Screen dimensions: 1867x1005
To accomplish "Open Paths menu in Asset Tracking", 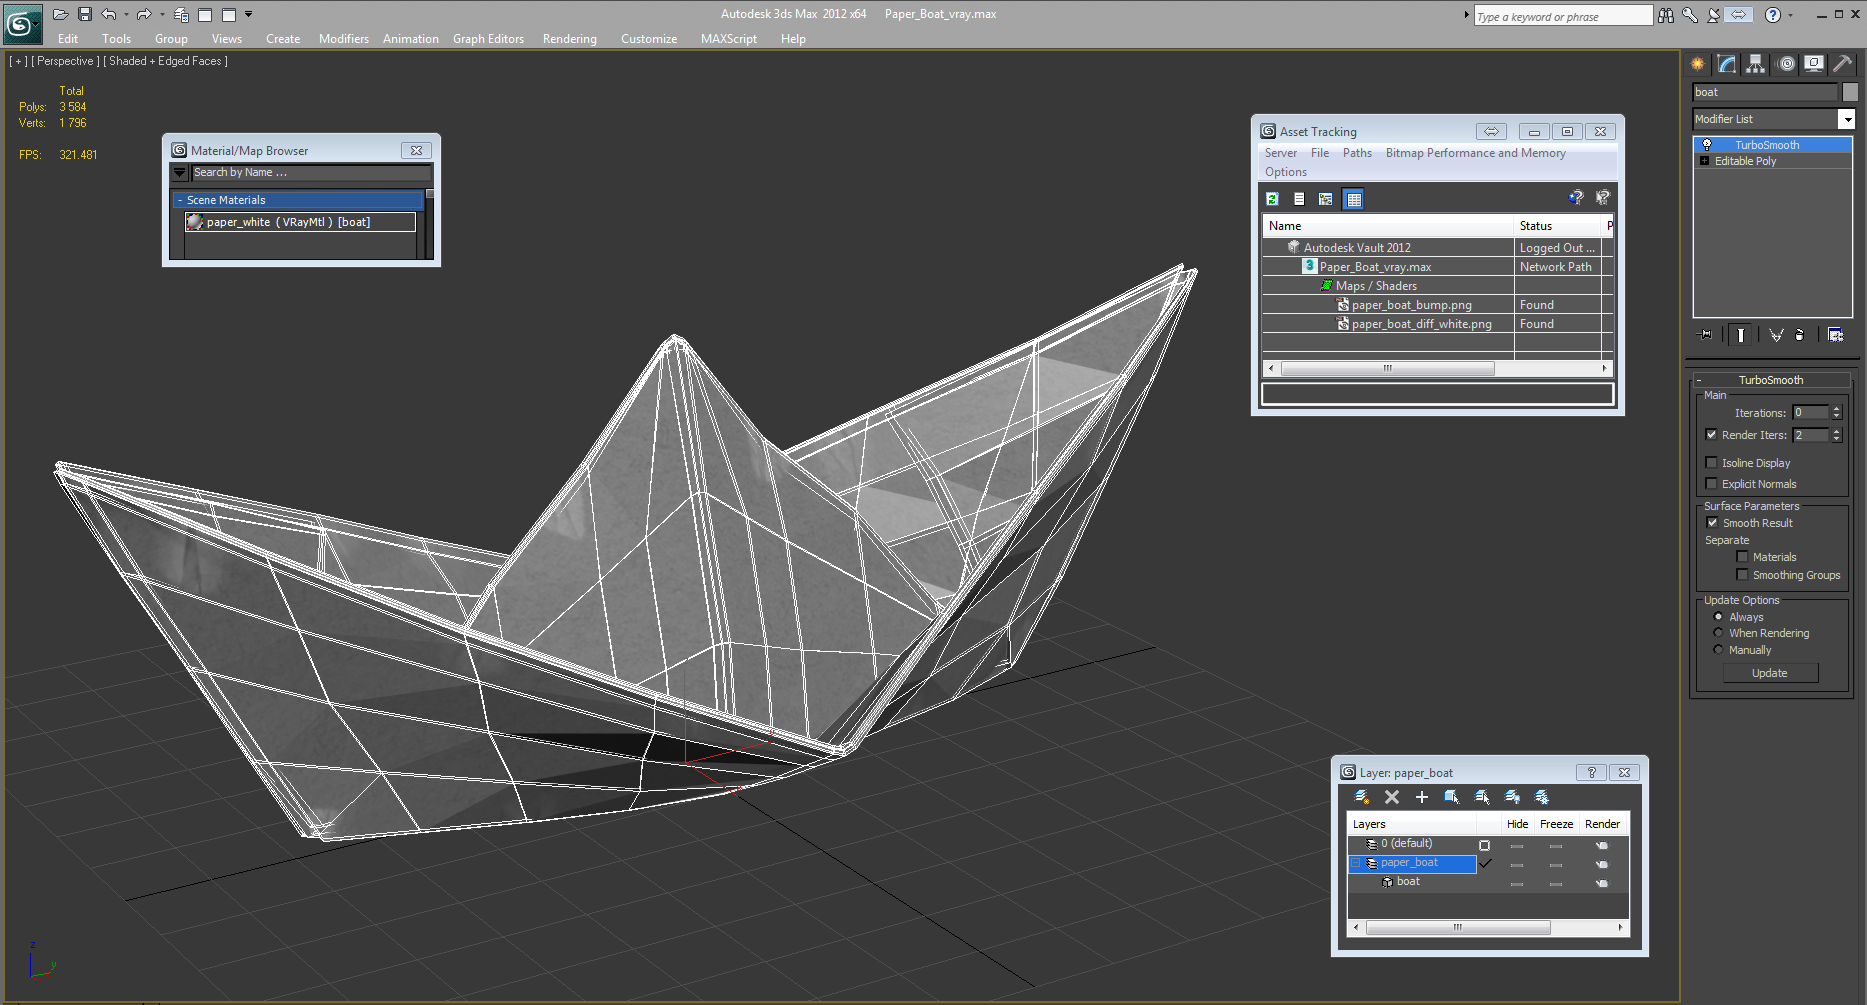I will pyautogui.click(x=1357, y=153).
